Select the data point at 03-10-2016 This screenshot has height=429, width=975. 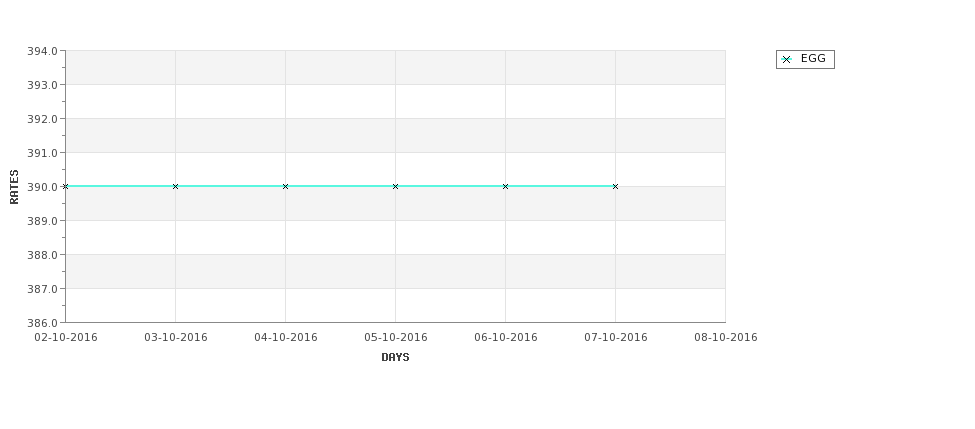pos(175,187)
